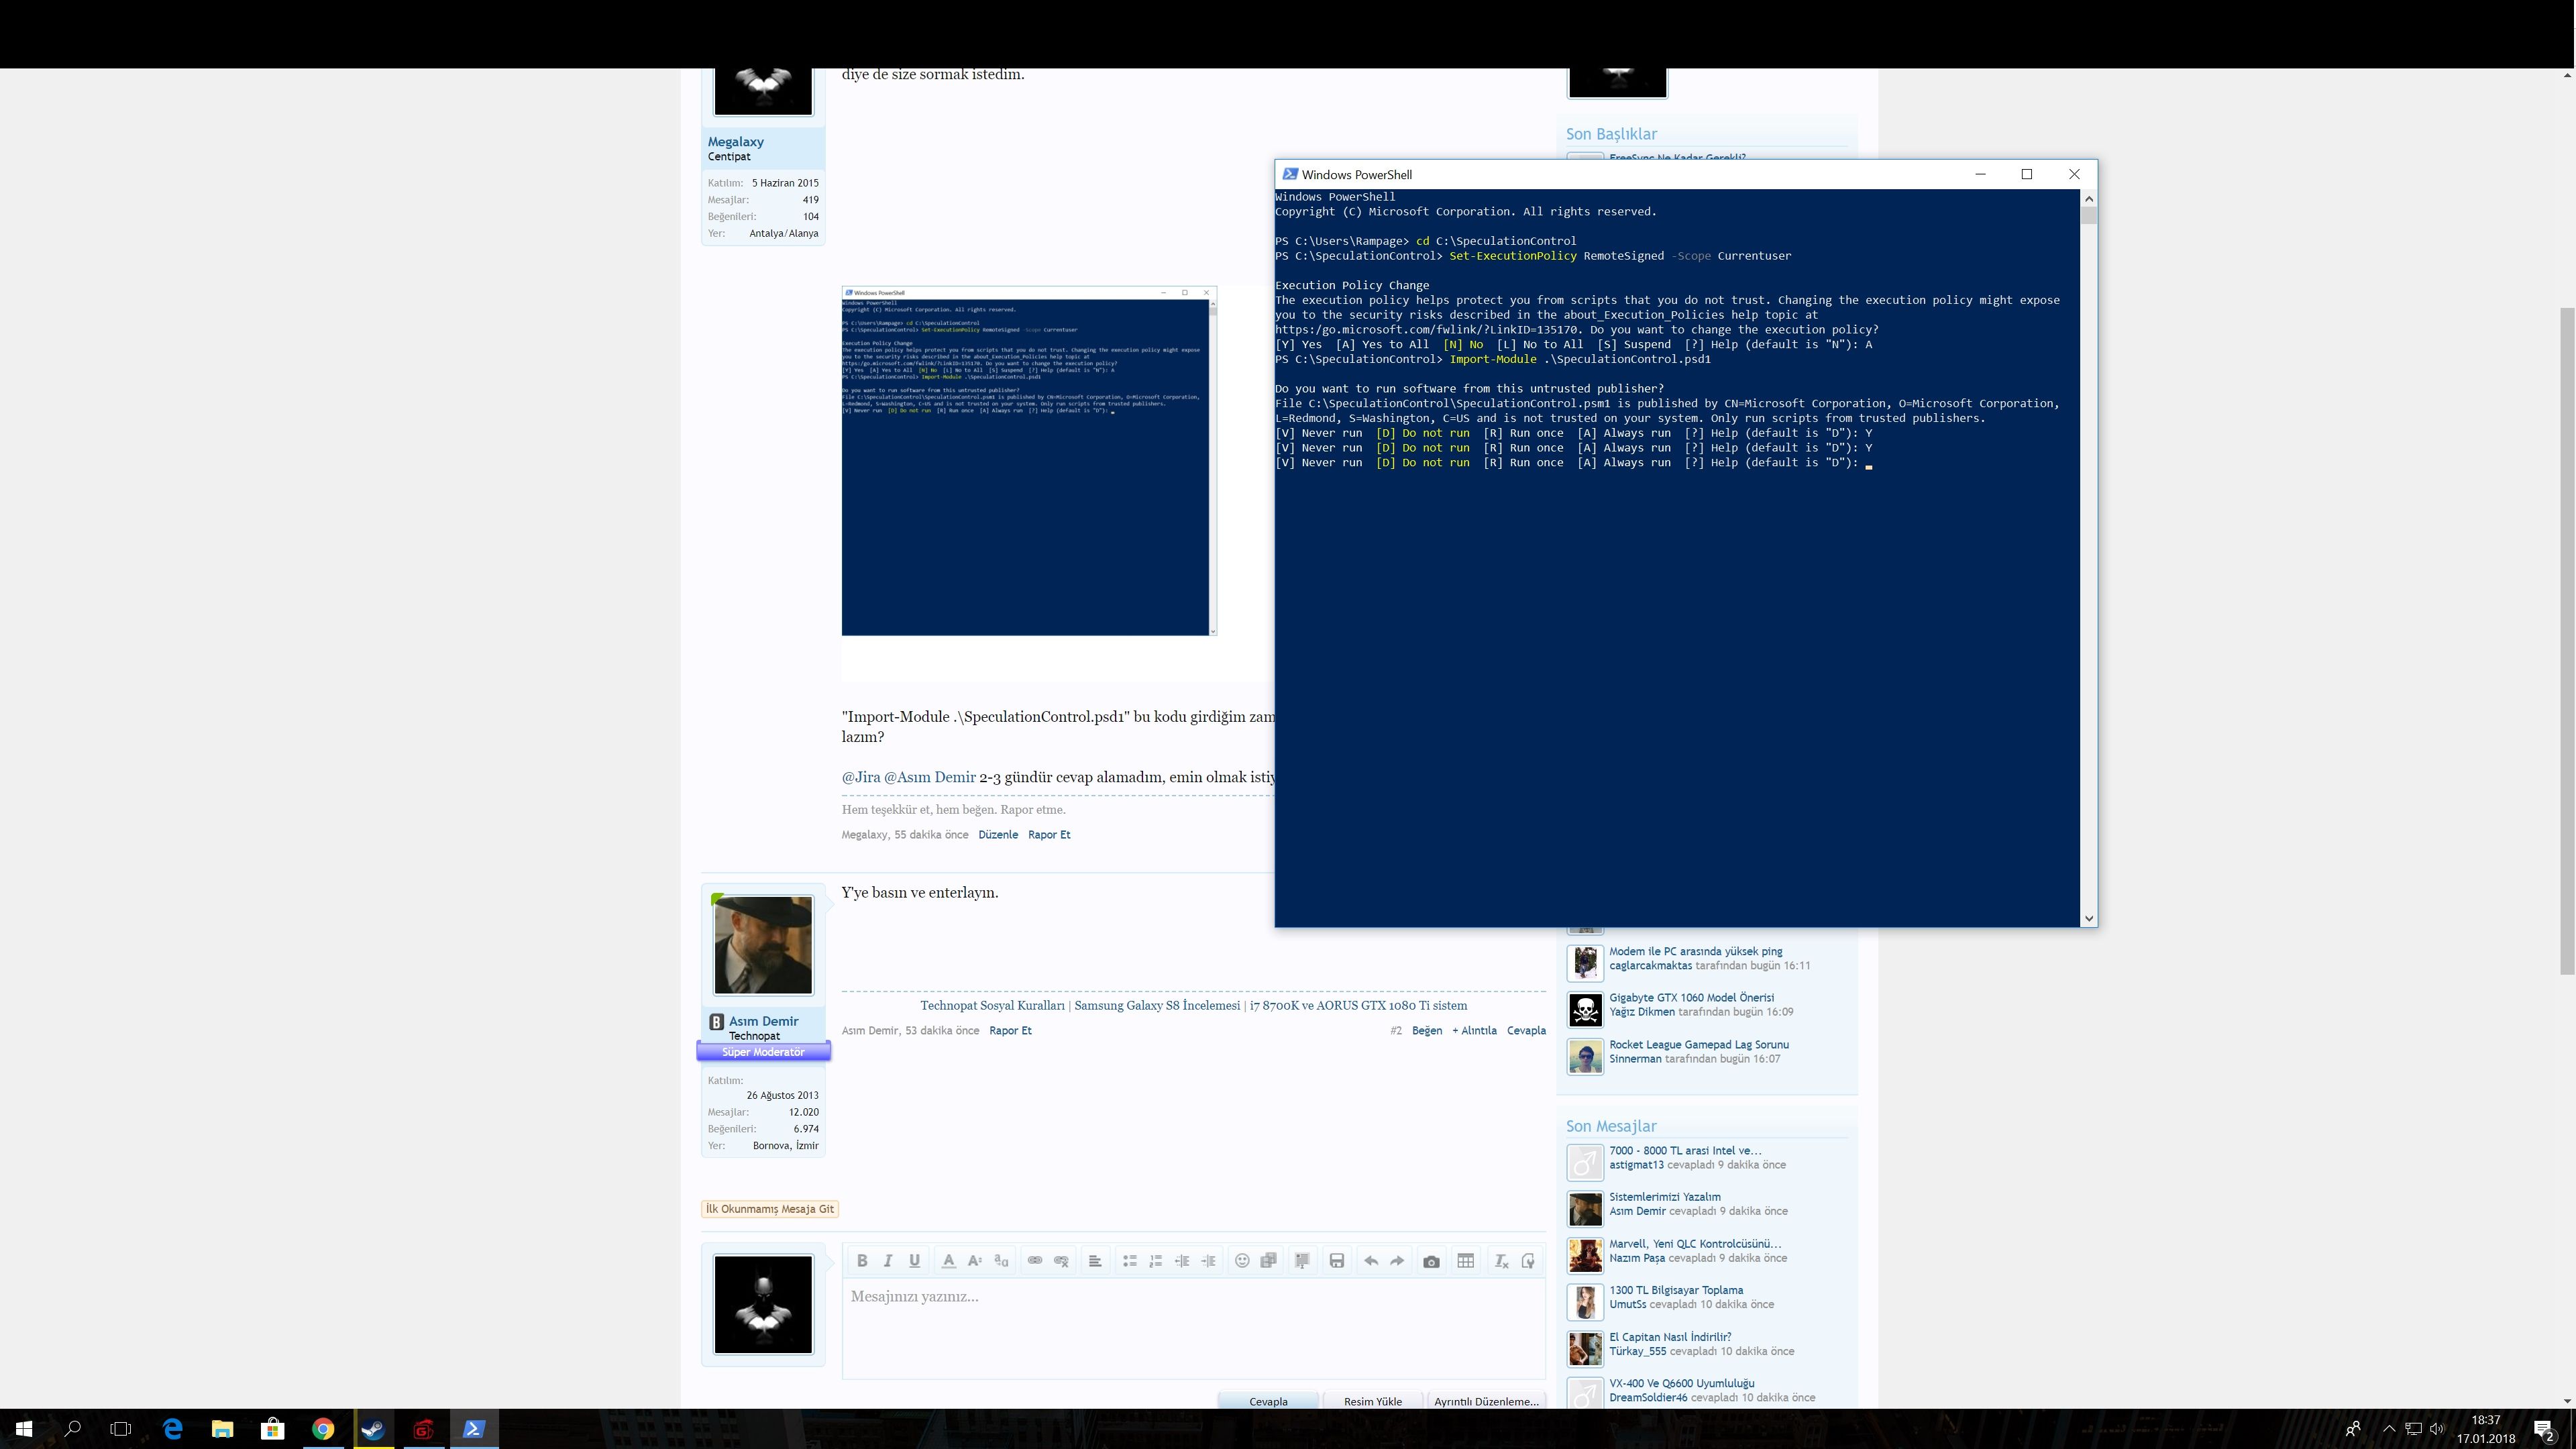Click the remove formatting icon
Image resolution: width=2576 pixels, height=1449 pixels.
(1500, 1261)
